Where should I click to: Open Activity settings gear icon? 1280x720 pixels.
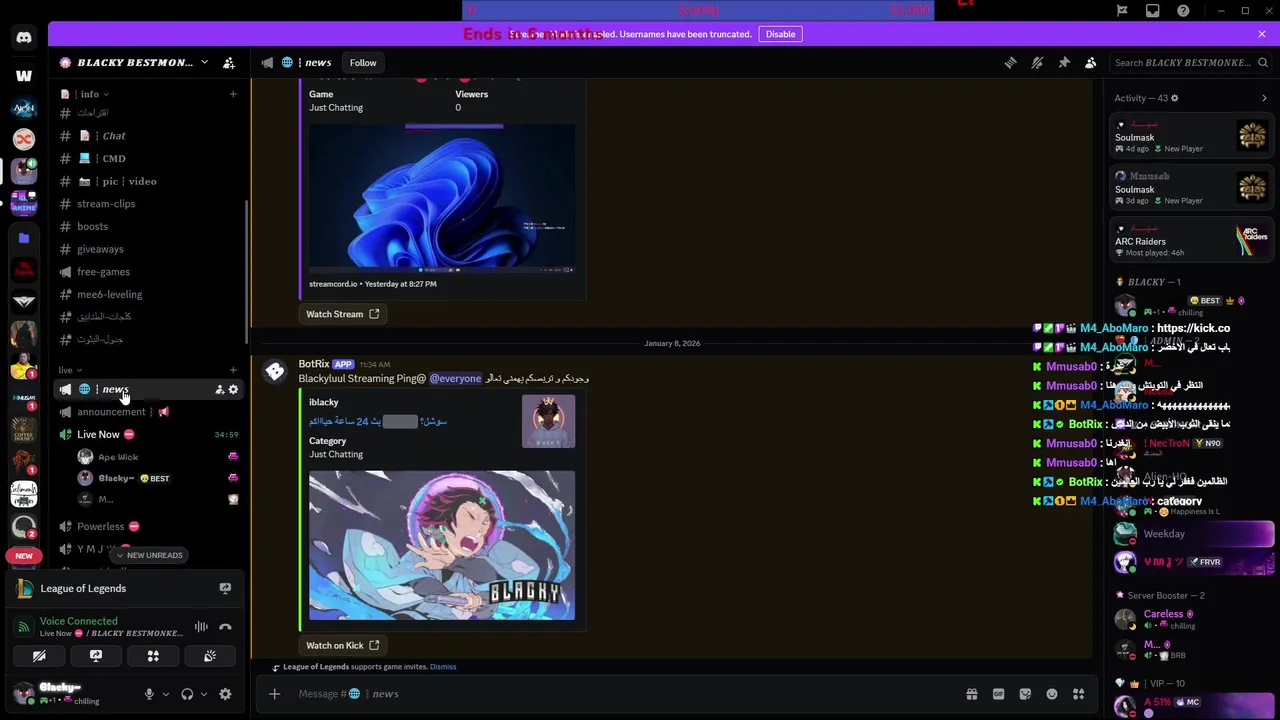[x=1174, y=98]
